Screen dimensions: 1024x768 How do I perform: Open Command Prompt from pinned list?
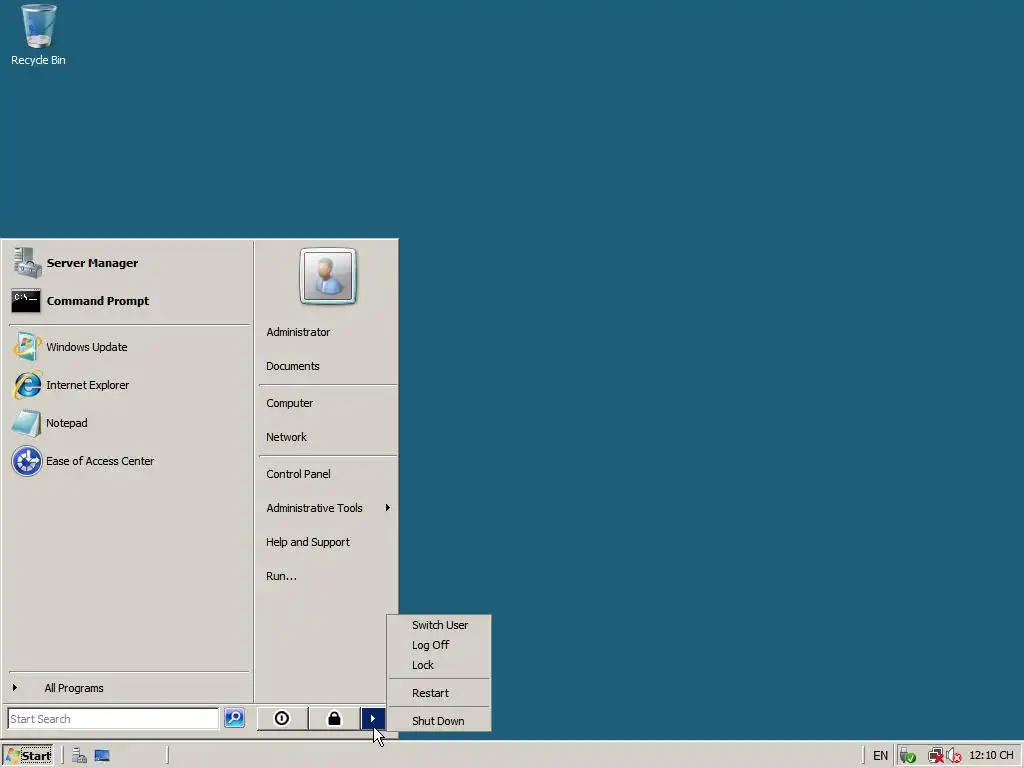[x=129, y=301]
